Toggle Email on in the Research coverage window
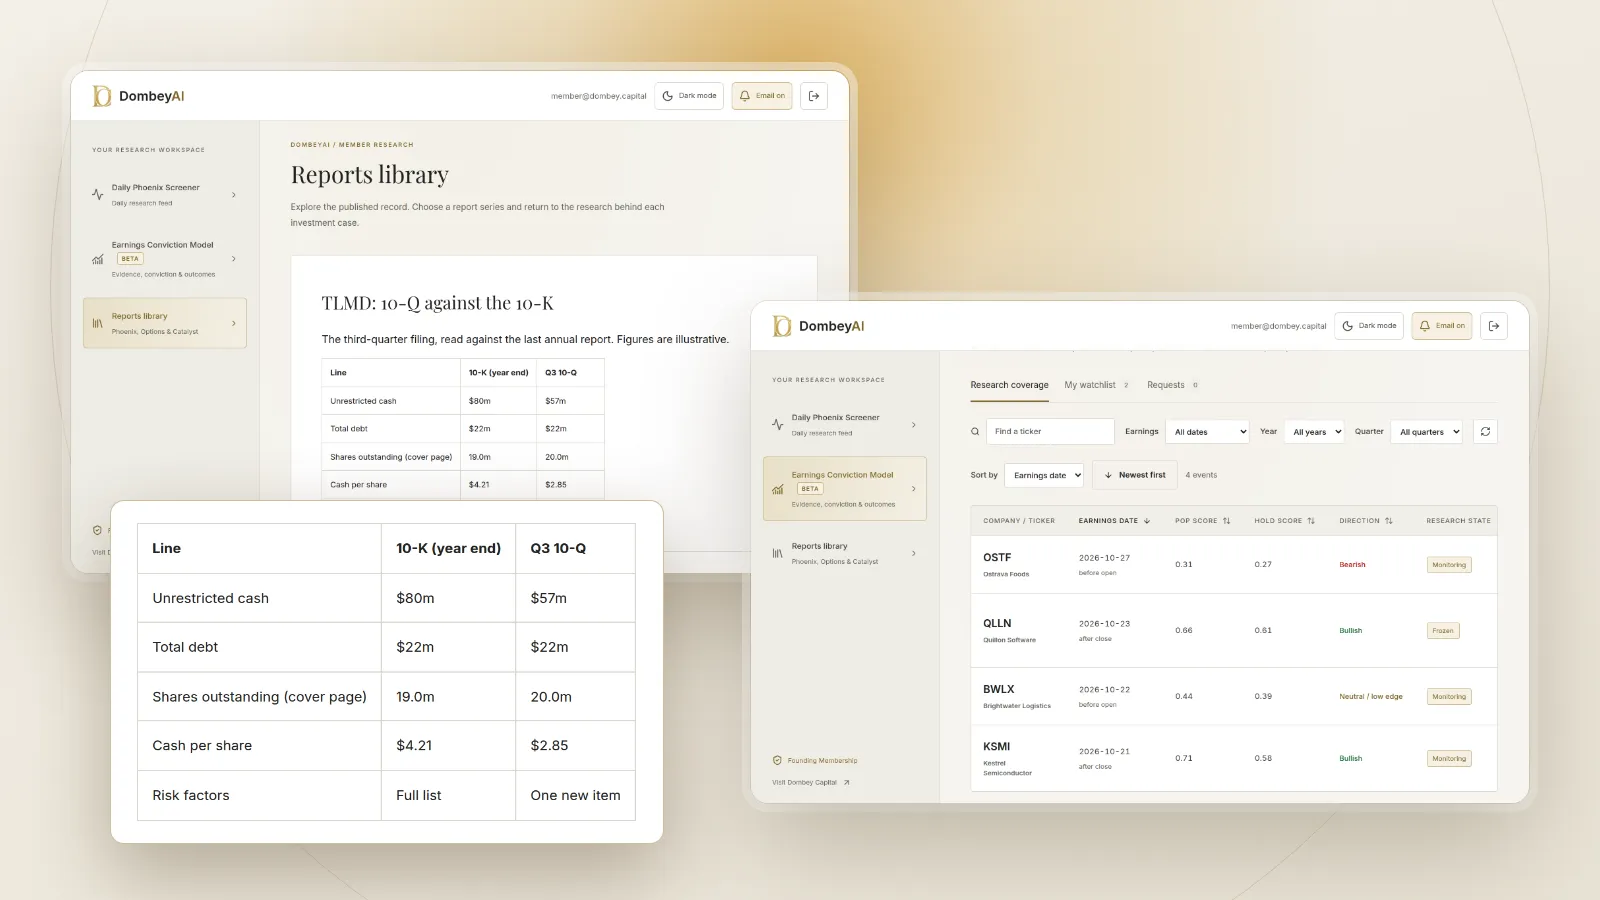The width and height of the screenshot is (1600, 900). click(x=1442, y=326)
